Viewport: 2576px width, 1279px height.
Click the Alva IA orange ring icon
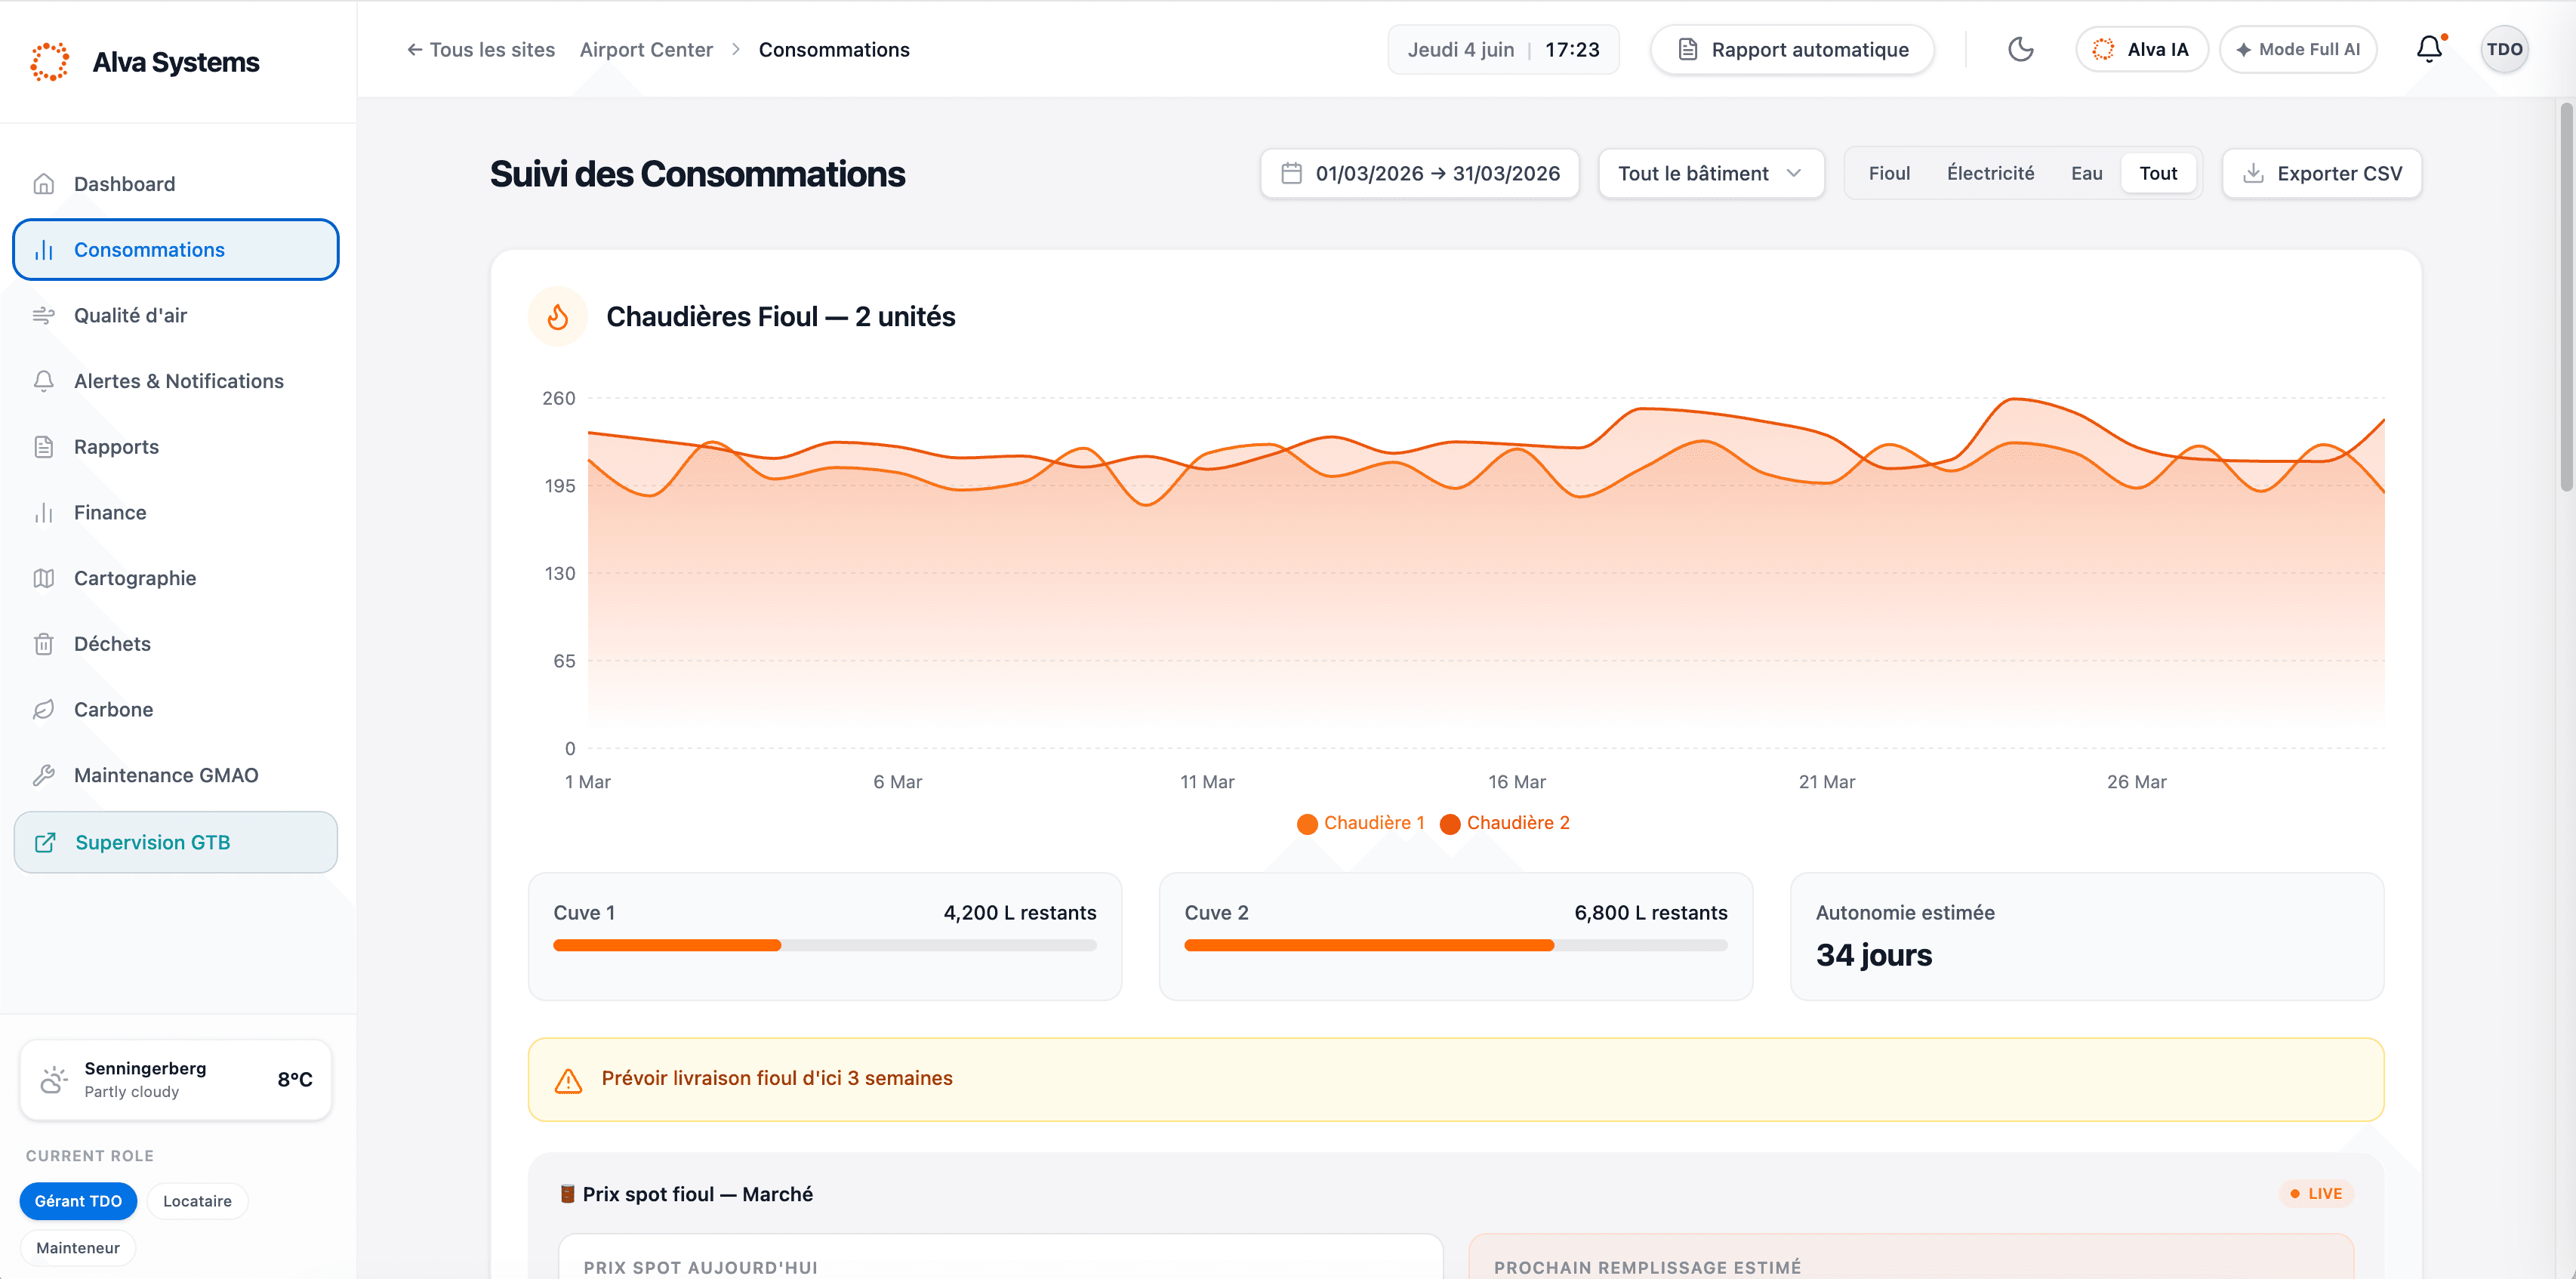click(2103, 49)
